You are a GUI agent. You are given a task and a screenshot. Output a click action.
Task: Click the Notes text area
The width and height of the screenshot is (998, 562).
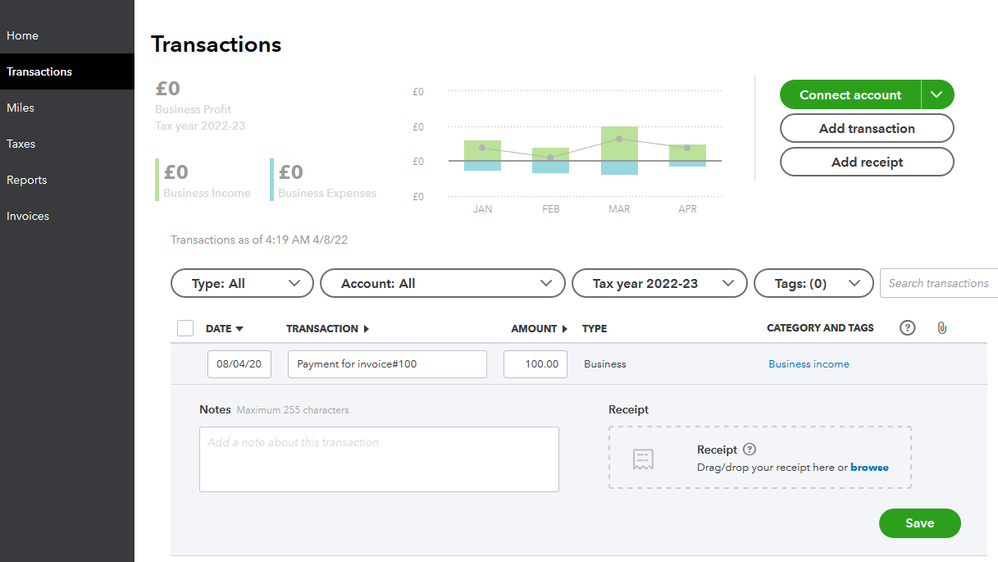point(378,459)
